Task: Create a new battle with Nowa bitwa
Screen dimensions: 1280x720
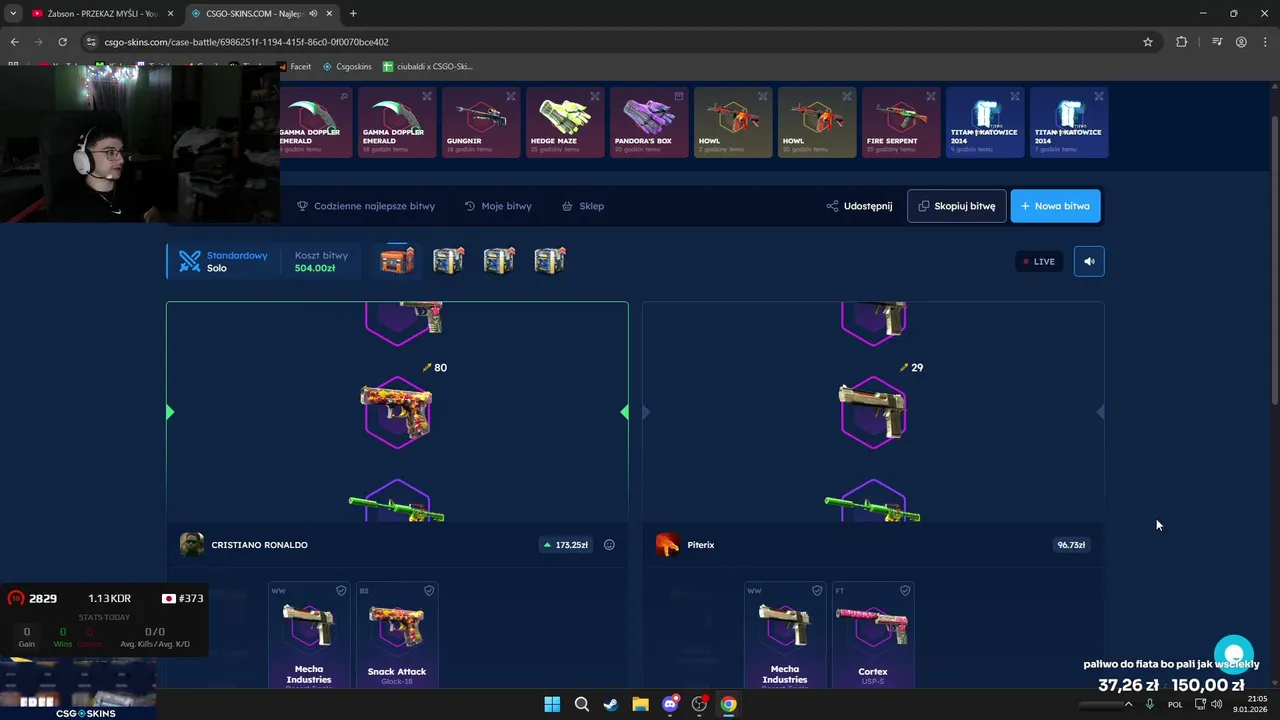Action: pyautogui.click(x=1055, y=206)
